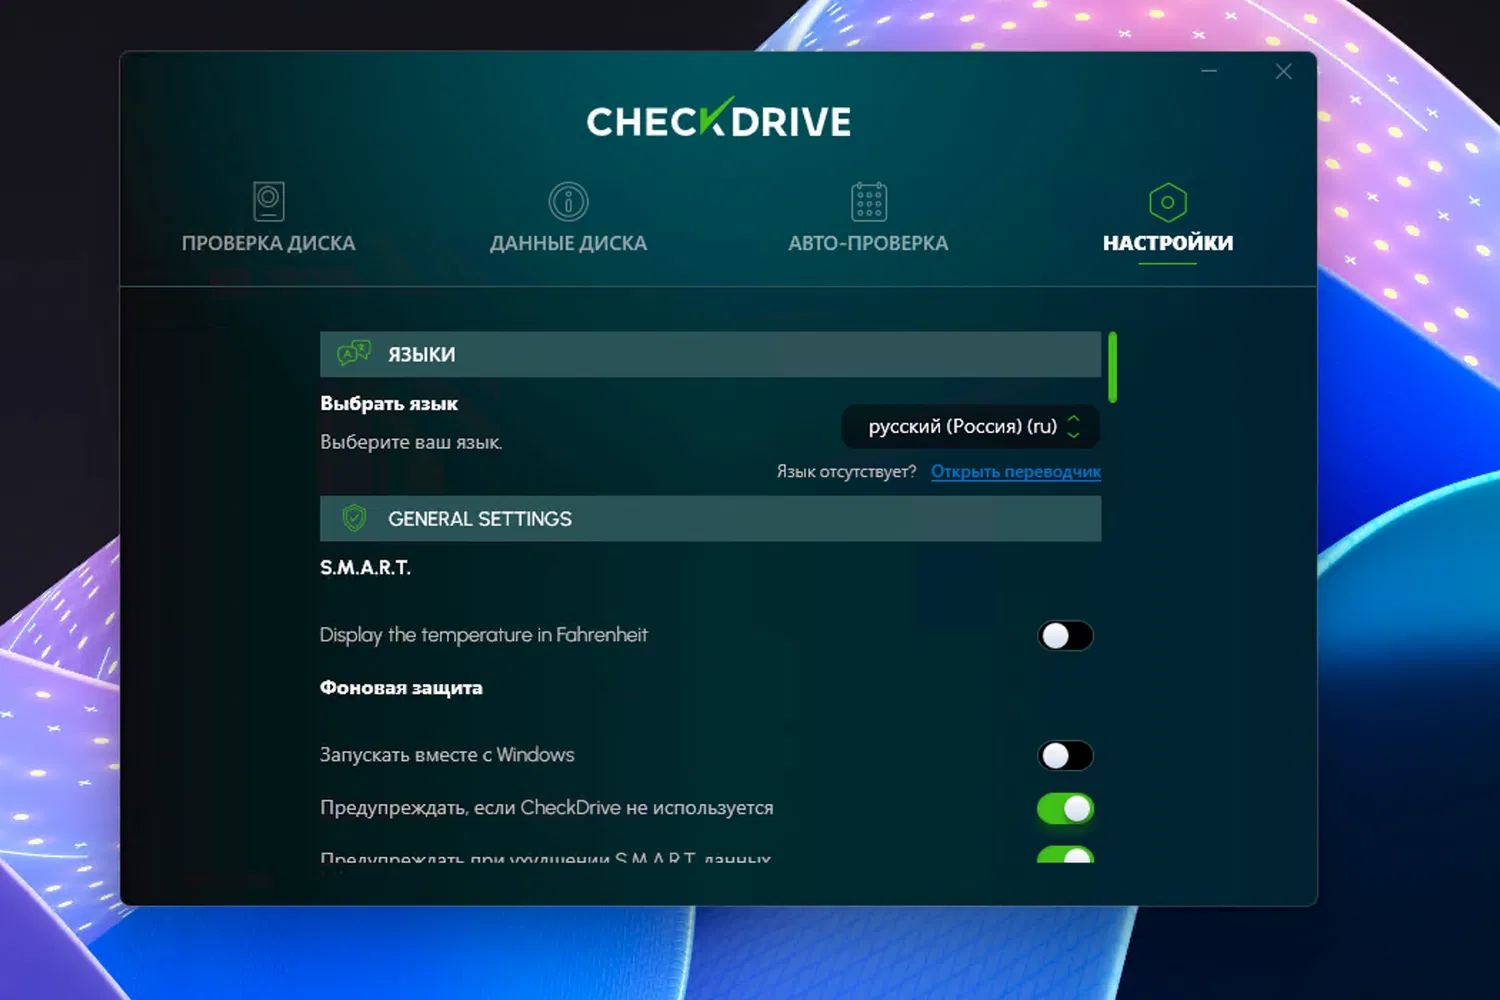
Task: Click the info icon above ДАННЫЕ ДИСКА
Action: (x=567, y=201)
